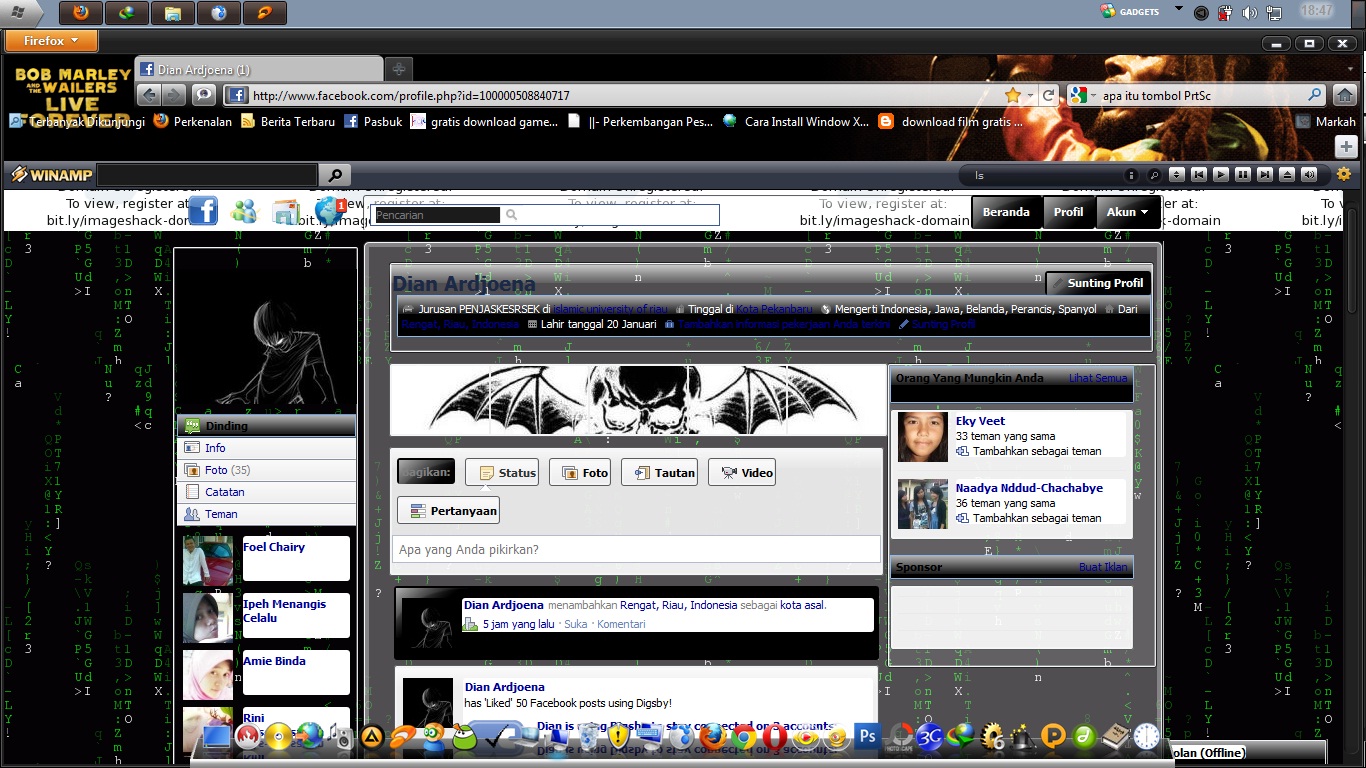
Task: Click Lihat Semua link
Action: click(x=1098, y=378)
